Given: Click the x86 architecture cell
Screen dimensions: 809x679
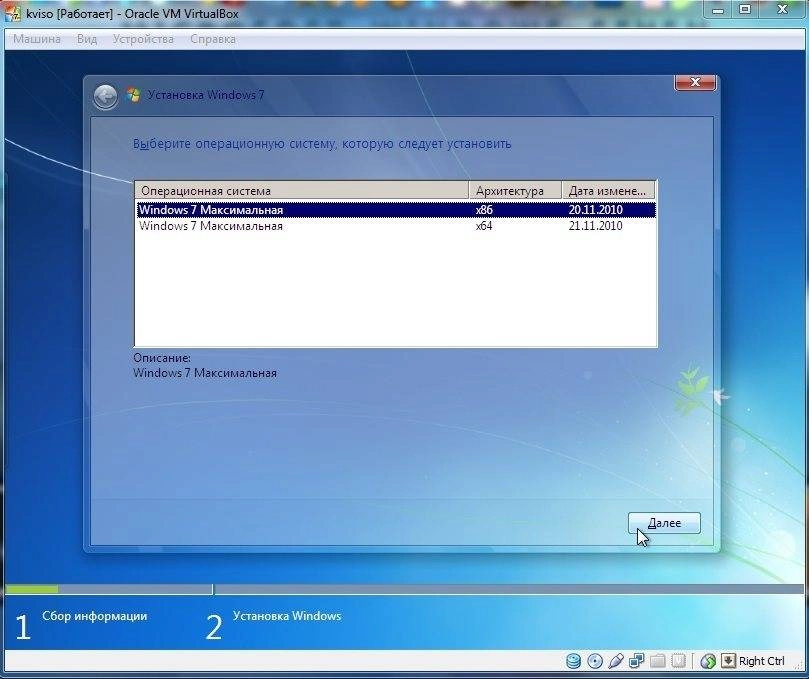Looking at the screenshot, I should pyautogui.click(x=484, y=210).
